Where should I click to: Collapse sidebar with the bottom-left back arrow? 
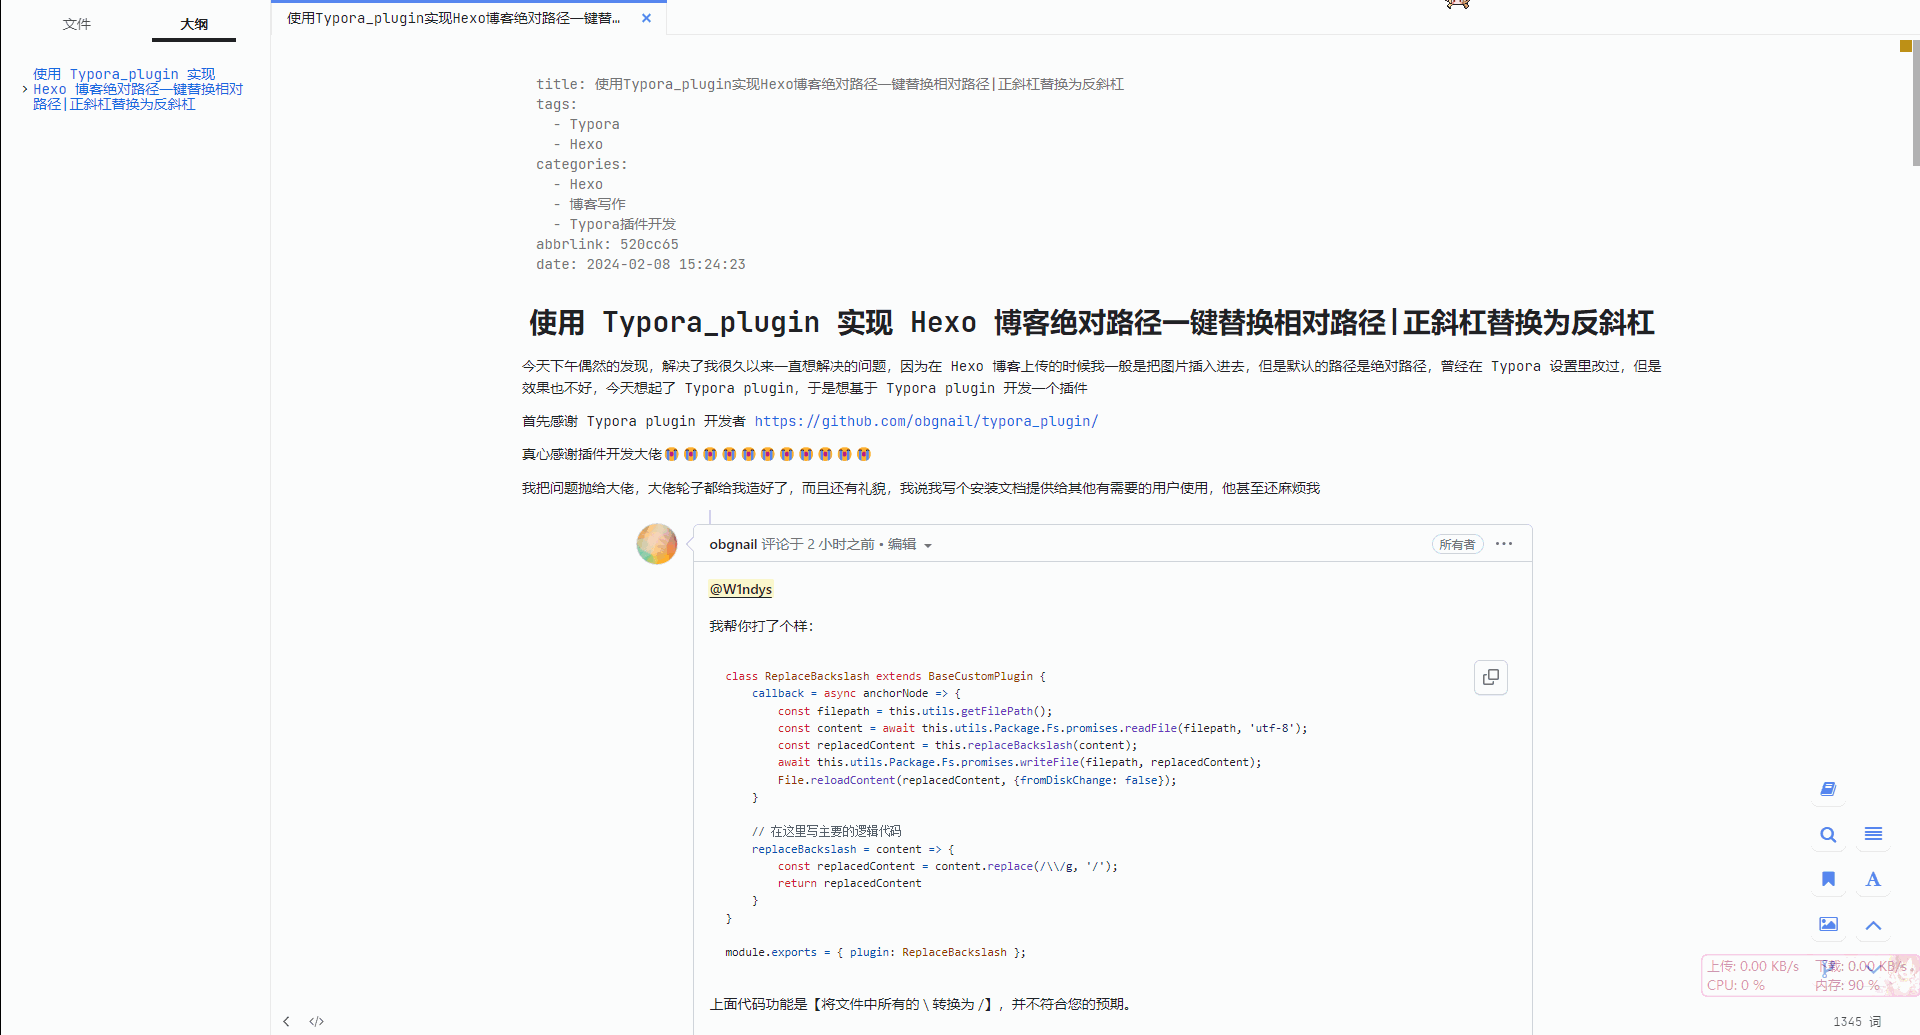287,1021
